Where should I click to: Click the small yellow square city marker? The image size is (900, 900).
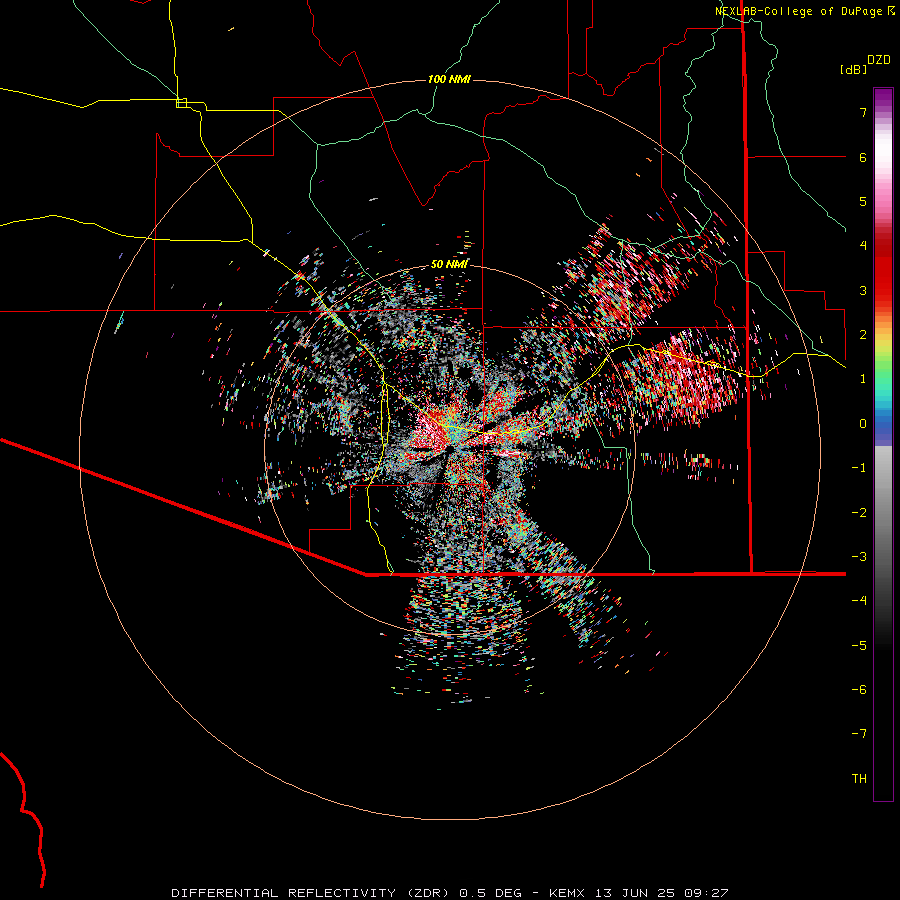[x=181, y=103]
